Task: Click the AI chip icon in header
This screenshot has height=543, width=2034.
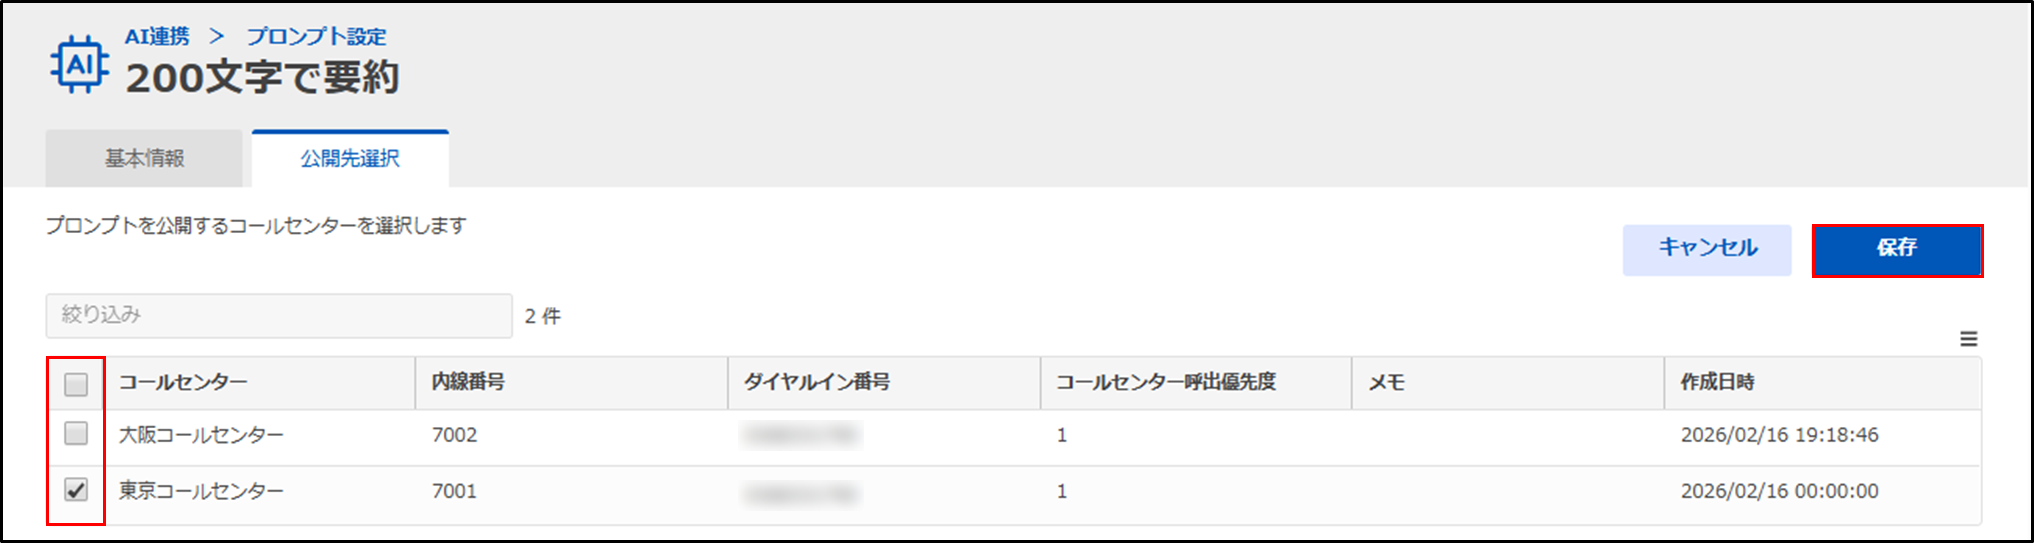Action: 79,65
